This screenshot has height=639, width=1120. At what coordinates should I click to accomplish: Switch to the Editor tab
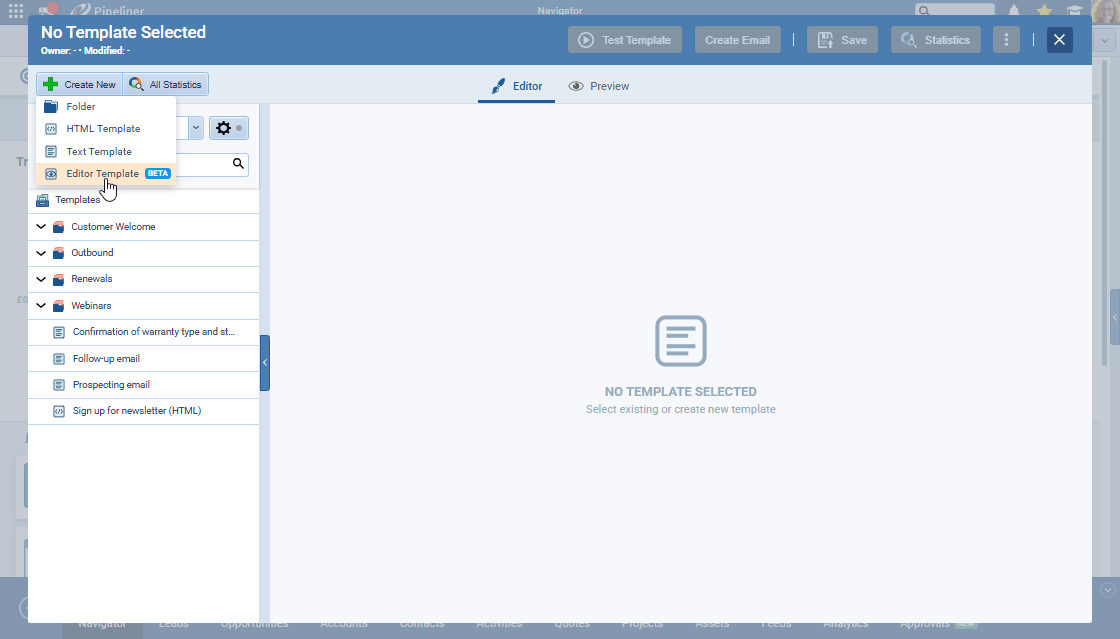tap(516, 86)
